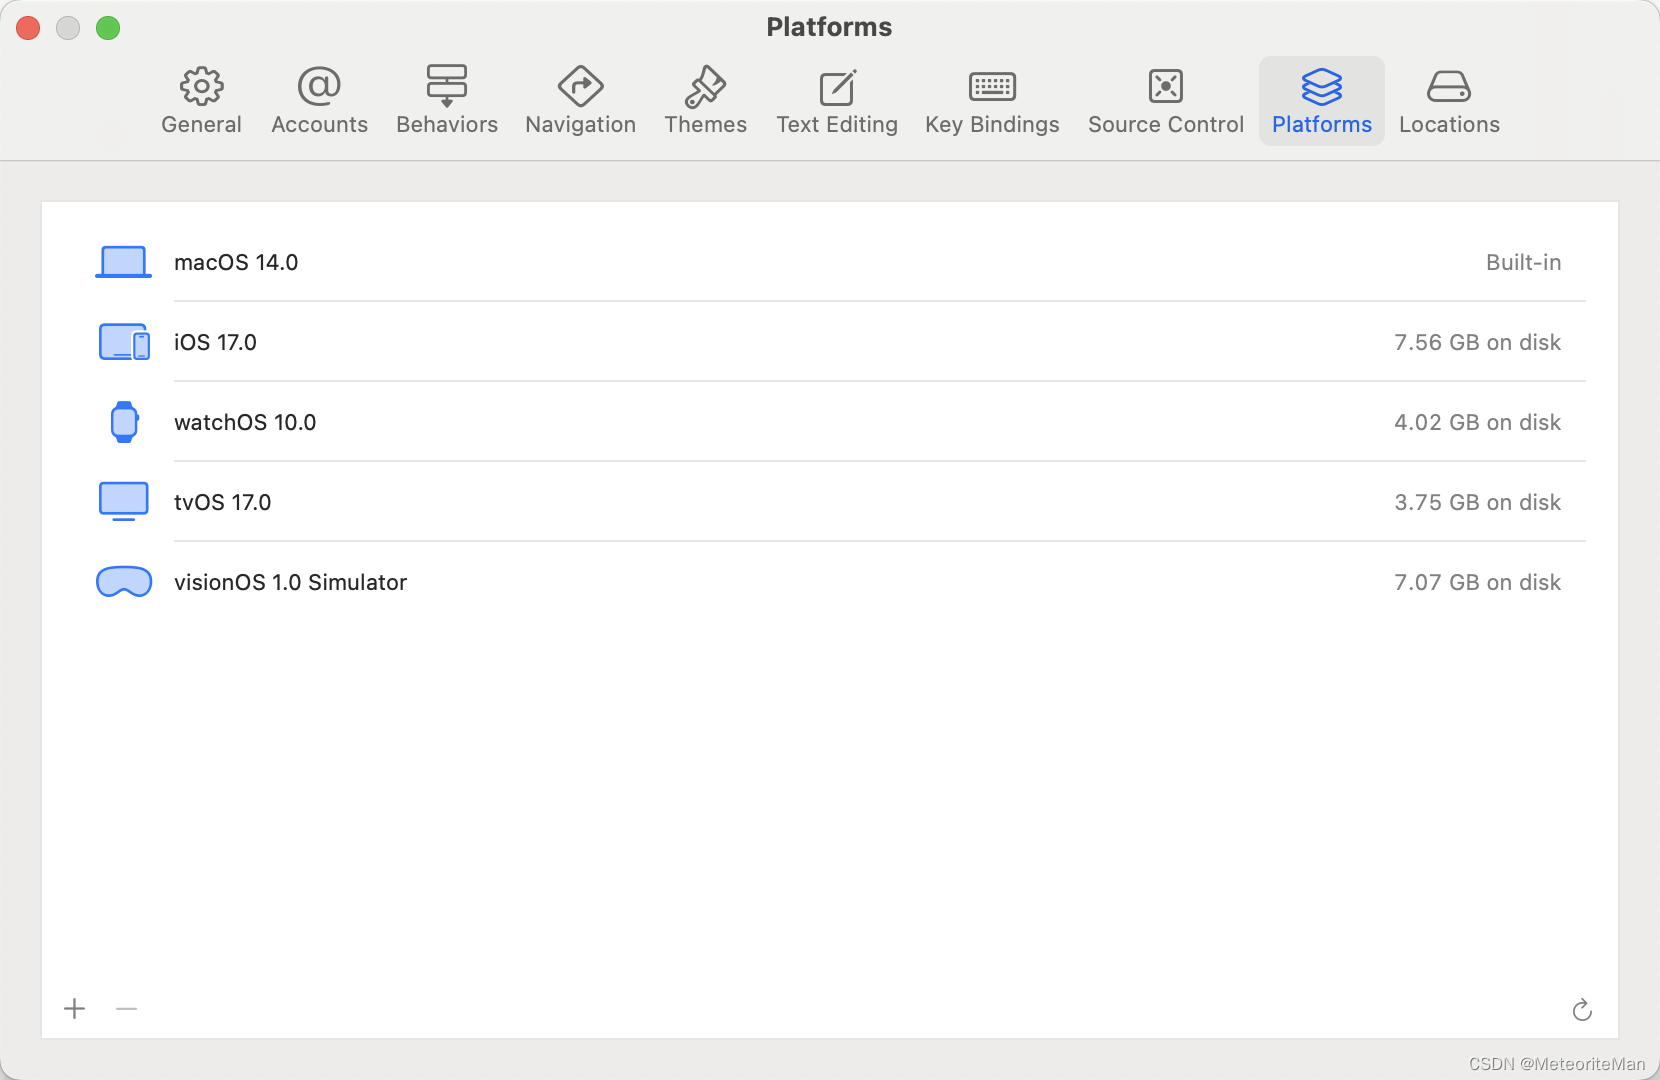Switch to the Key Bindings tab label
Image resolution: width=1660 pixels, height=1080 pixels.
[992, 125]
